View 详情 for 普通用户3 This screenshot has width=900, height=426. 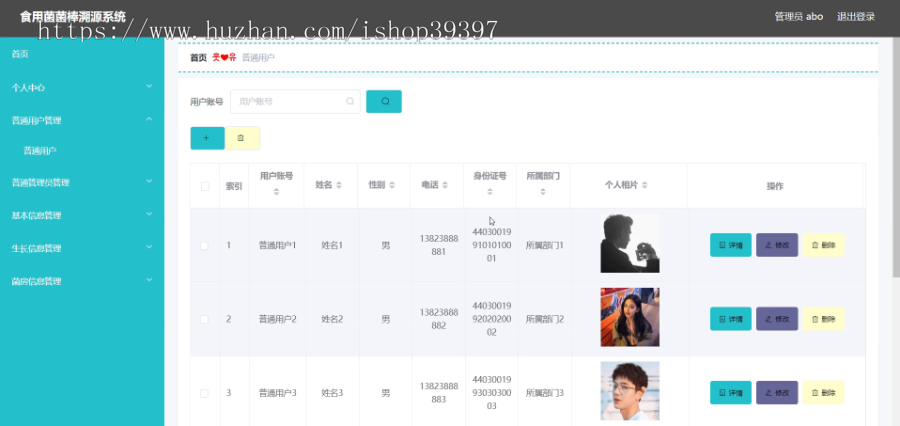731,393
